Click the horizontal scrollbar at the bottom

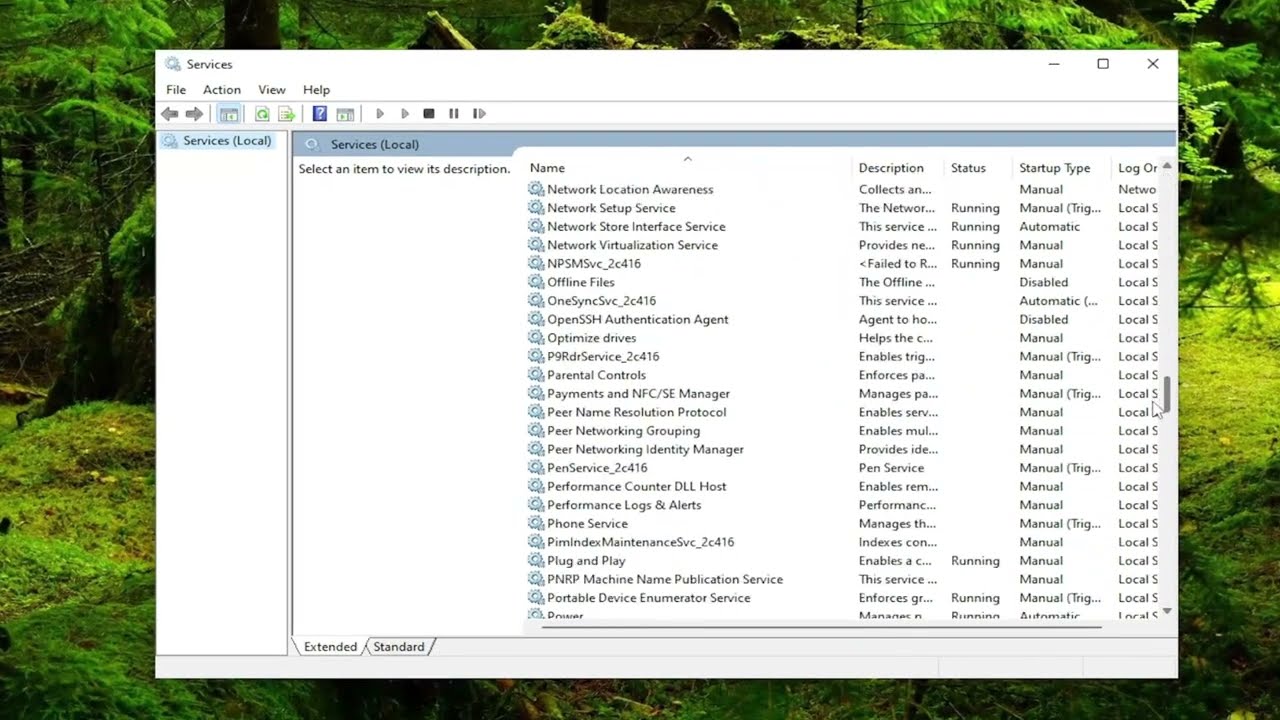(821, 627)
